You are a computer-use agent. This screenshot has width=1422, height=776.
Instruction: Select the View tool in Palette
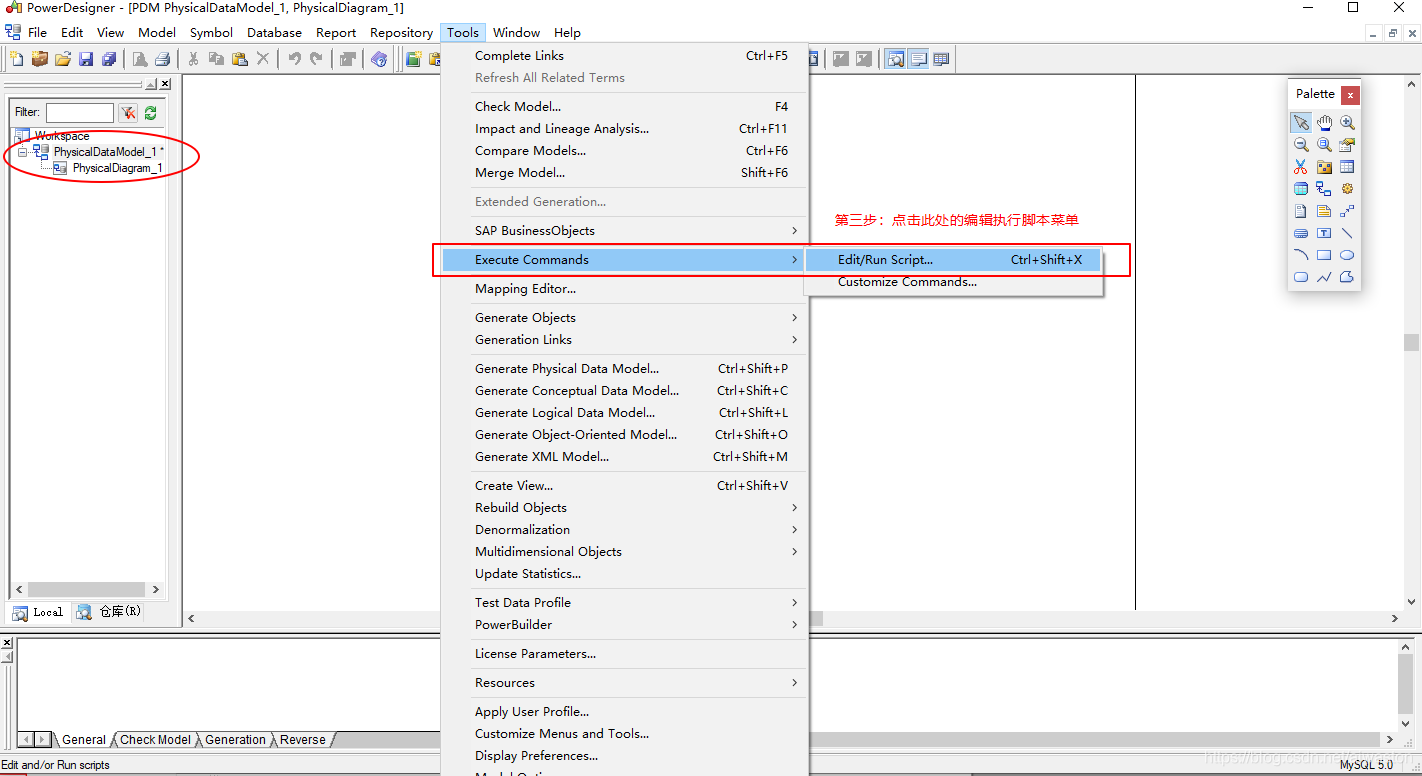[x=1301, y=189]
